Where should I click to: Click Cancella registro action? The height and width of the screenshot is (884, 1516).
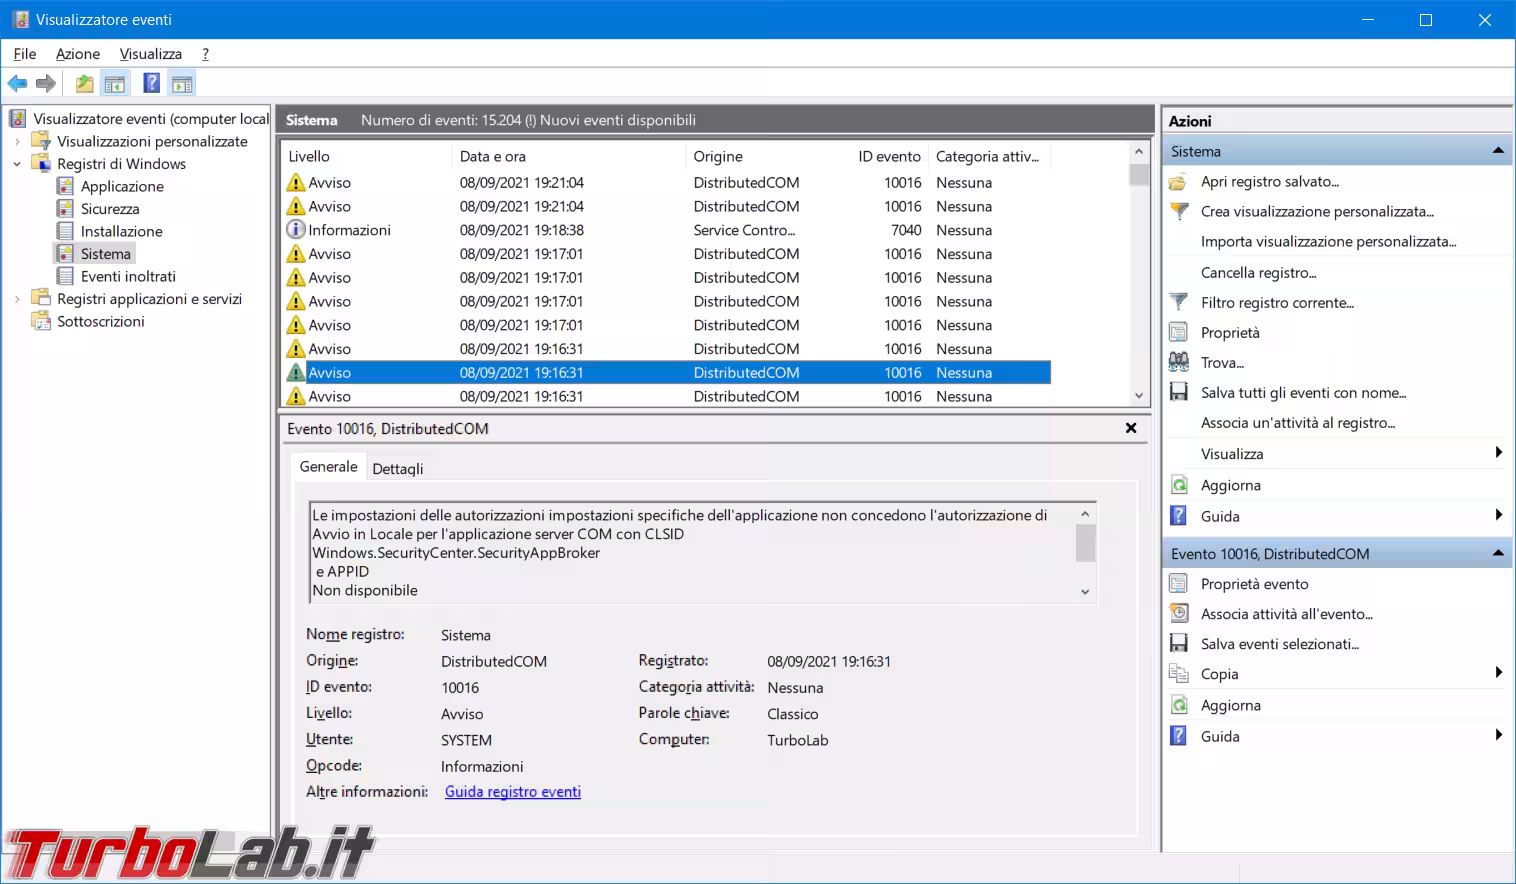tap(1258, 272)
